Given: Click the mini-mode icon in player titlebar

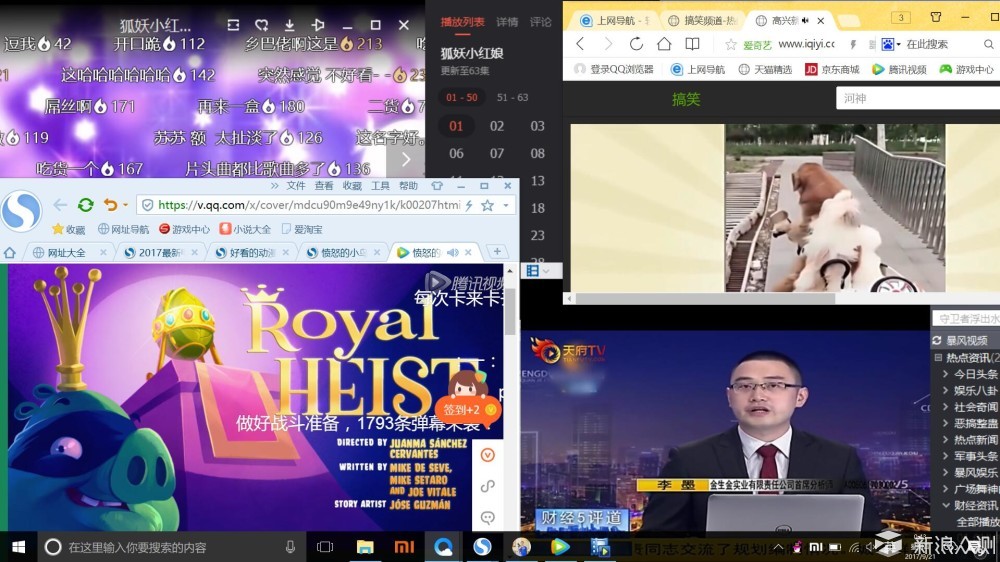Looking at the screenshot, I should [x=233, y=25].
